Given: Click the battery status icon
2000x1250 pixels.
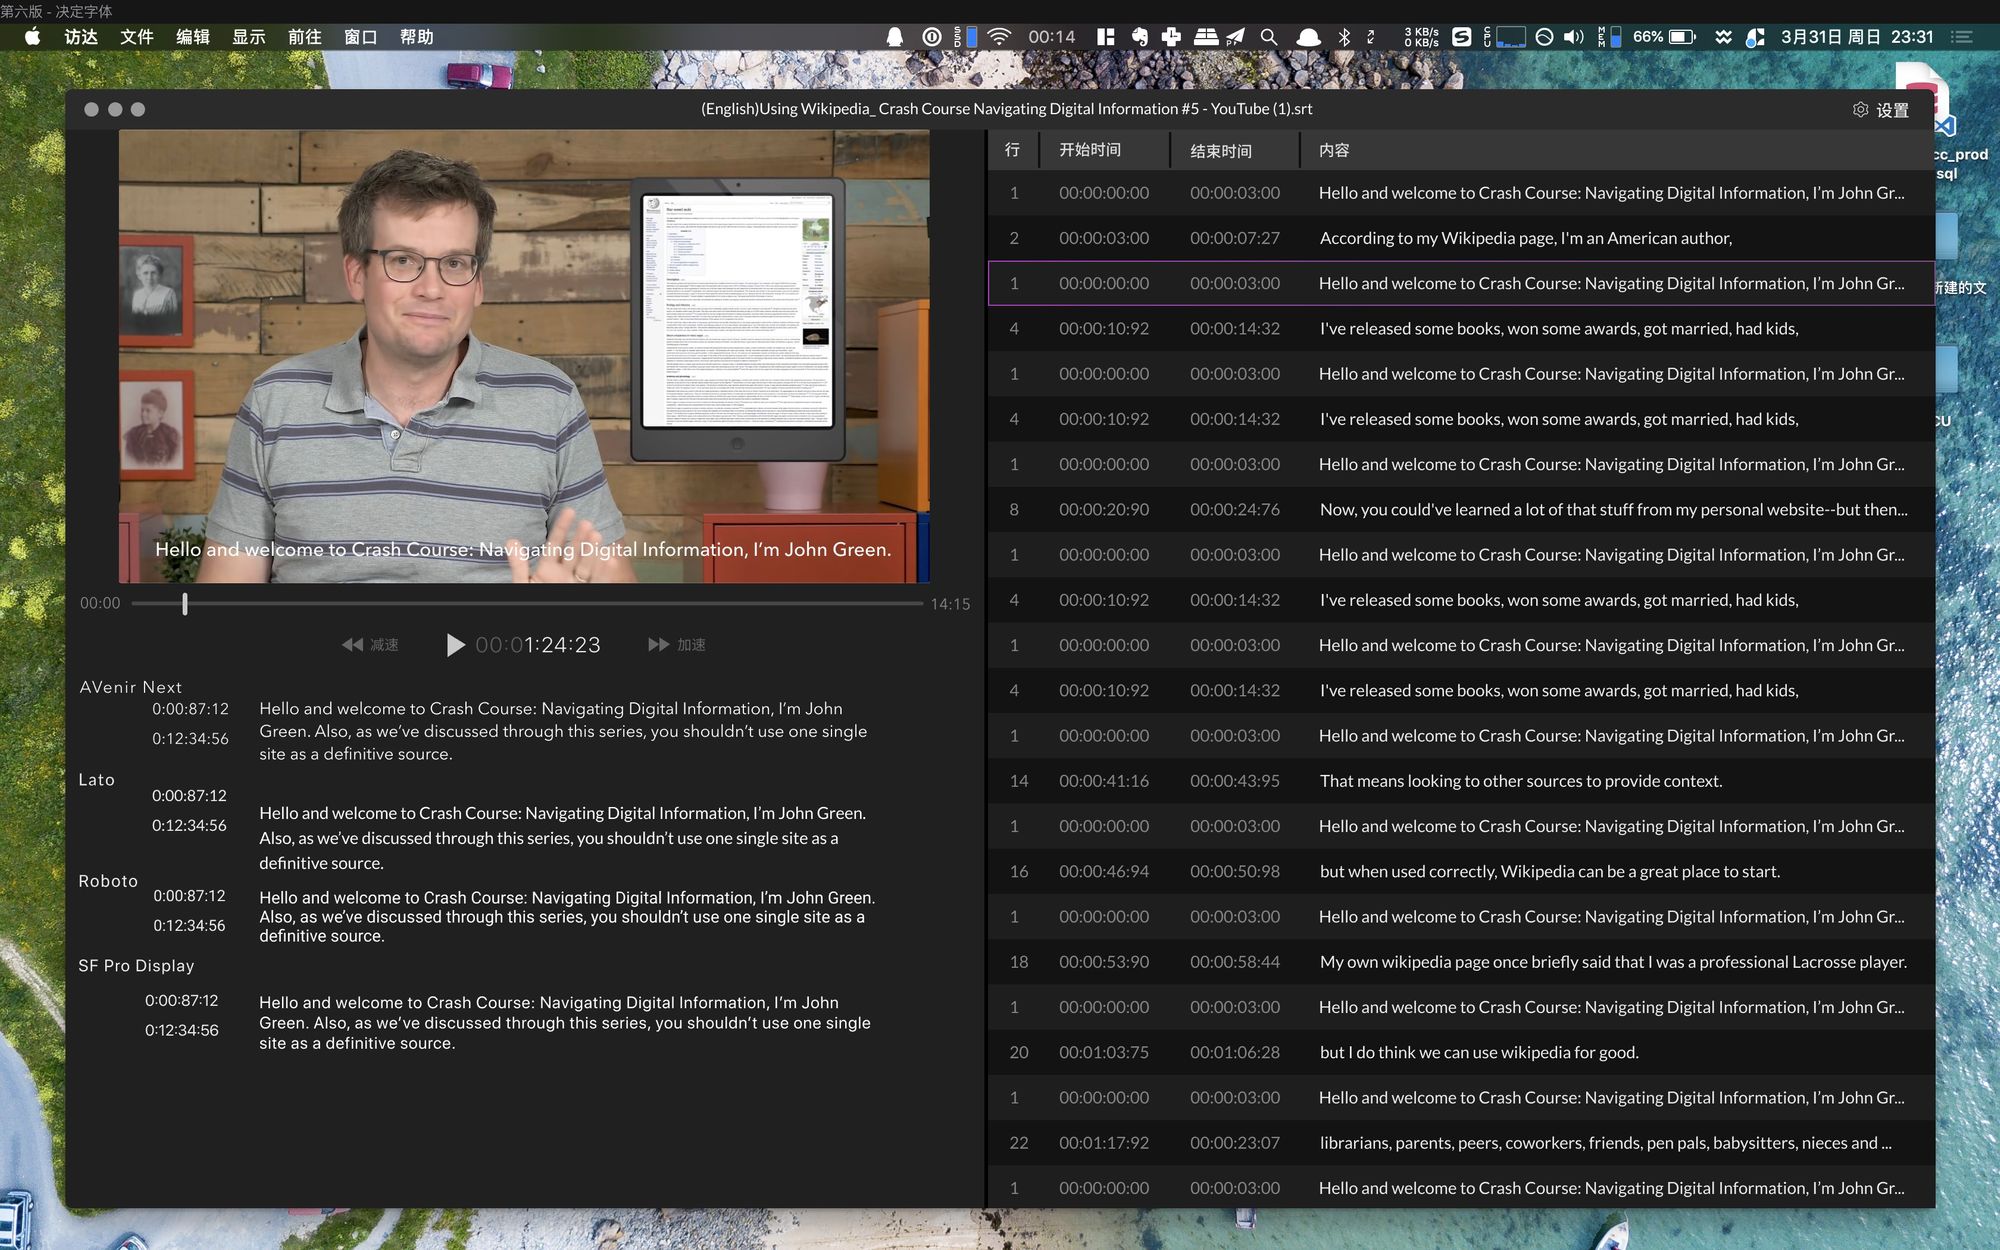Looking at the screenshot, I should point(1682,37).
